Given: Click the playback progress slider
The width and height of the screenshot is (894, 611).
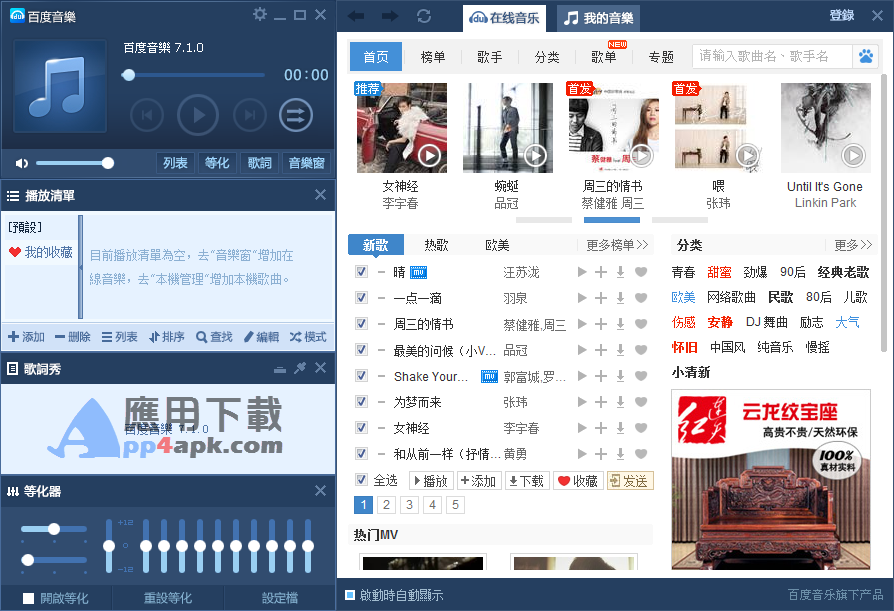Looking at the screenshot, I should [193, 75].
